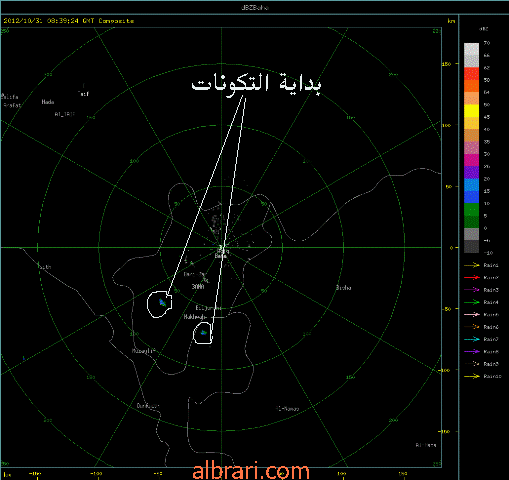Screen dimensions: 509x480
Task: Click the radar center at Baha
Action: click(221, 248)
